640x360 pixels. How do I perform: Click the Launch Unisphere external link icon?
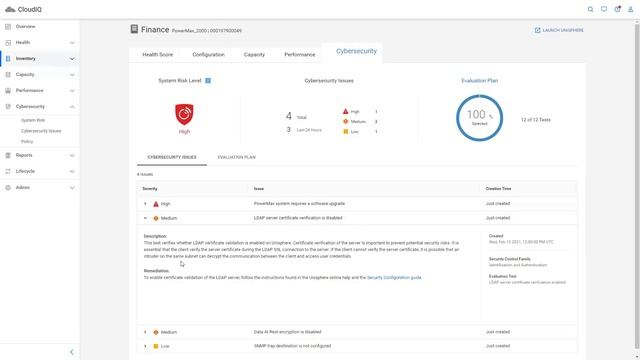537,30
